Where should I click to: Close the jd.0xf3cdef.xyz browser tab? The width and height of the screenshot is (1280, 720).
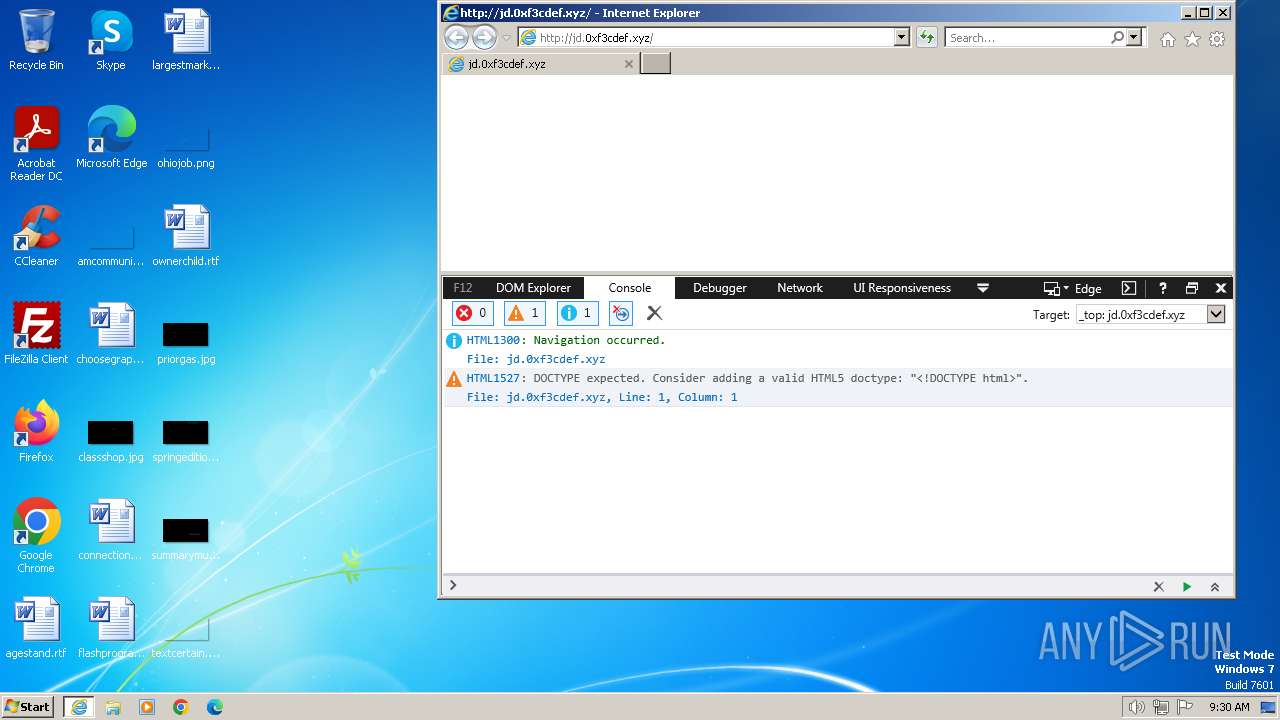629,64
